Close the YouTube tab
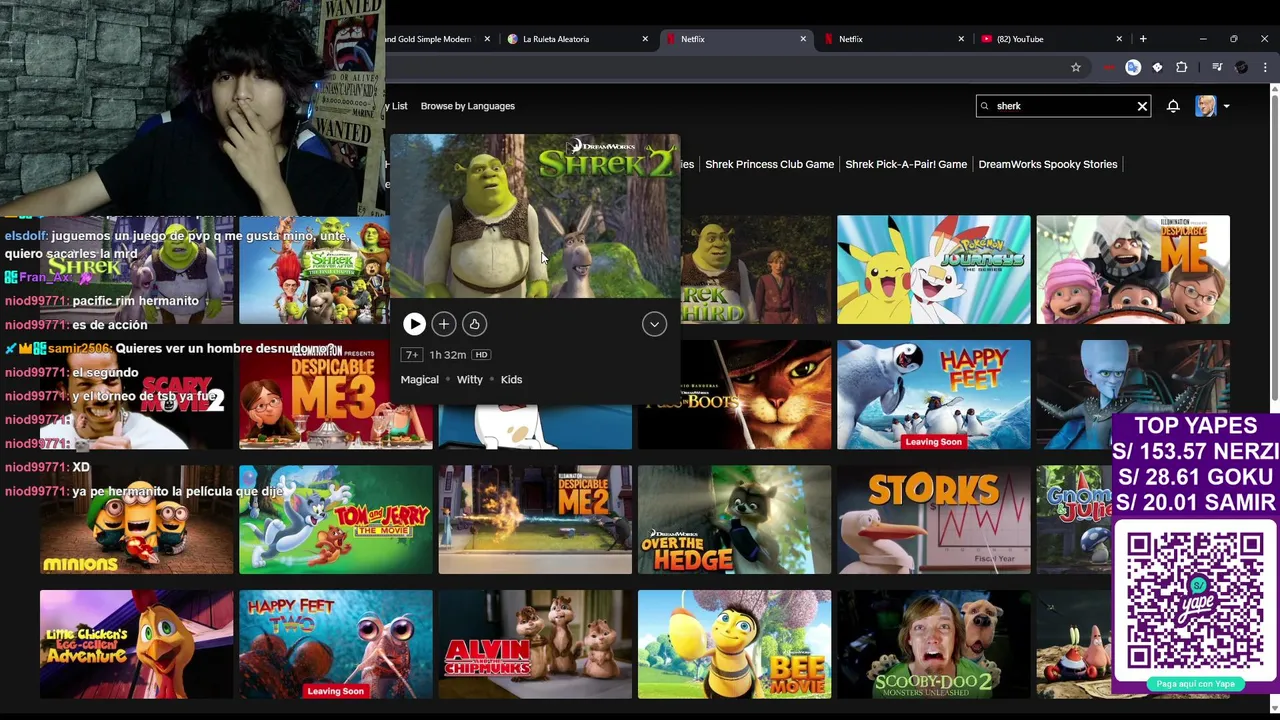 (x=1119, y=39)
